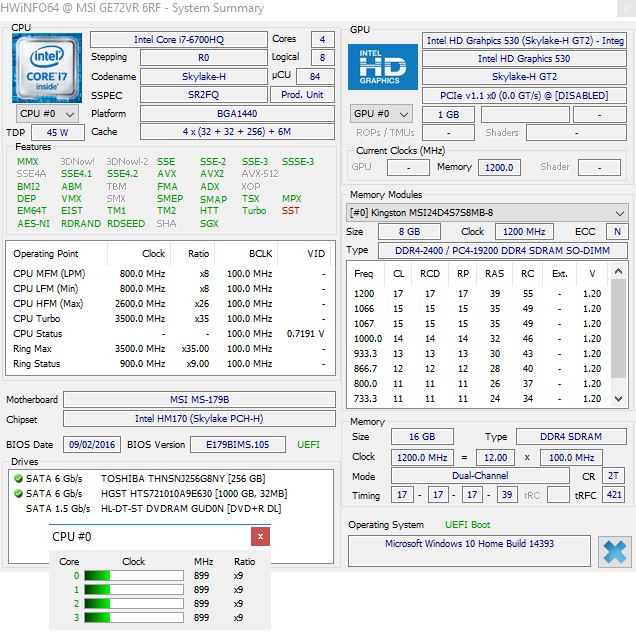Close System Summary with blue X icon

coord(615,552)
